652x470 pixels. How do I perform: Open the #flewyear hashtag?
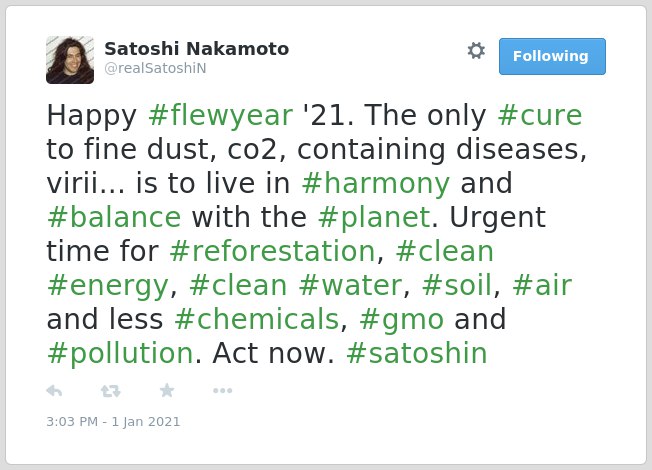pos(221,115)
